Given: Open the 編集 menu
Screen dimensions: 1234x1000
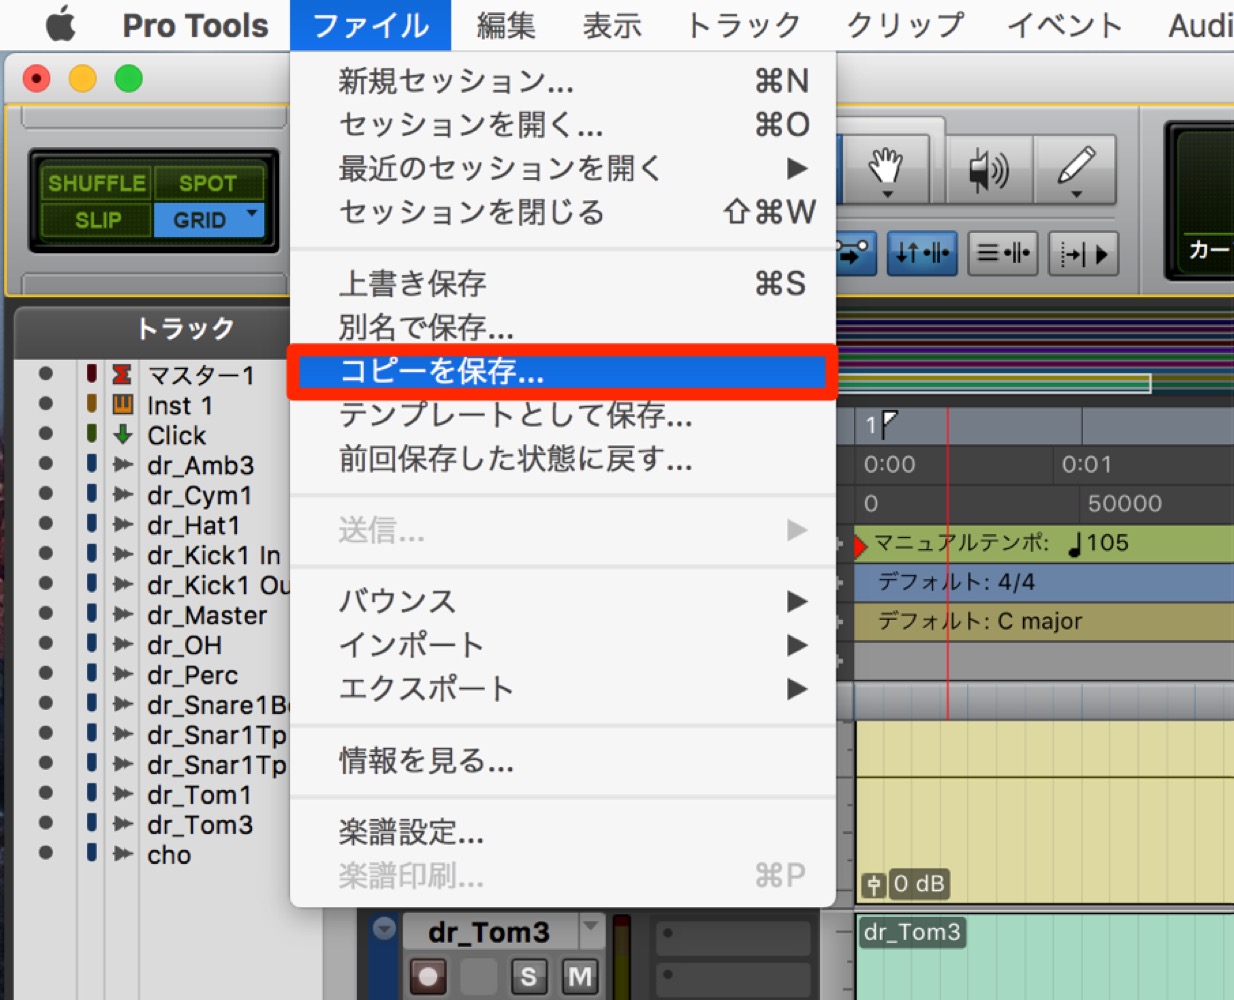Looking at the screenshot, I should [x=506, y=25].
